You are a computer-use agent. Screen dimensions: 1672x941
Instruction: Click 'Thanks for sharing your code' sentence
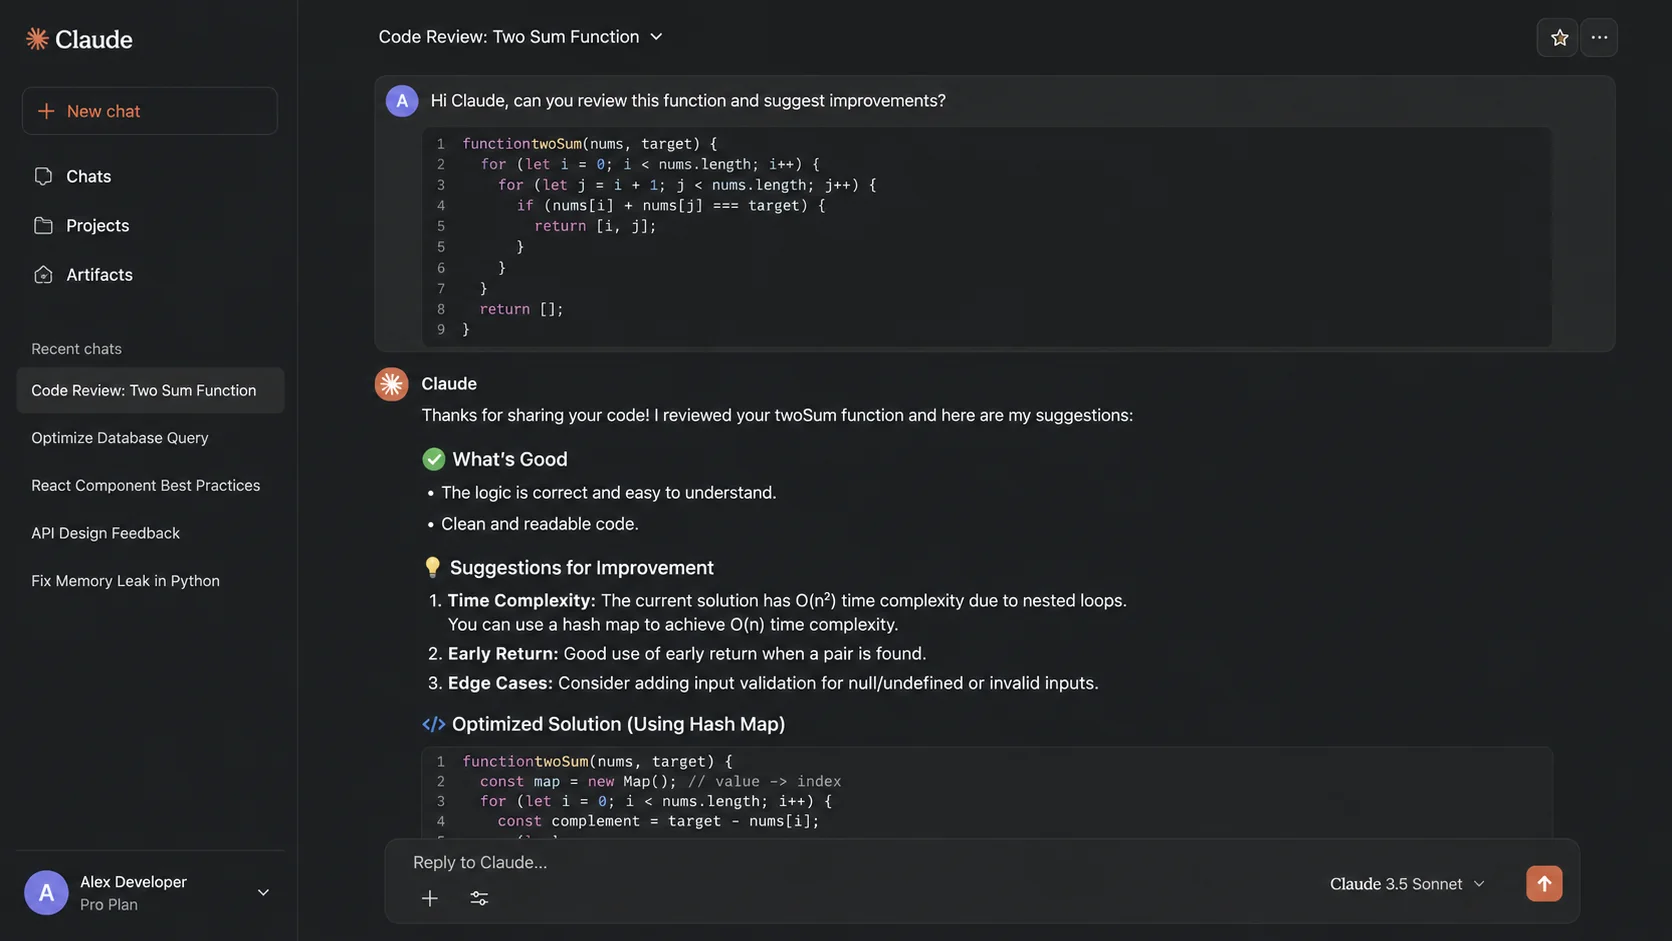[x=777, y=415]
